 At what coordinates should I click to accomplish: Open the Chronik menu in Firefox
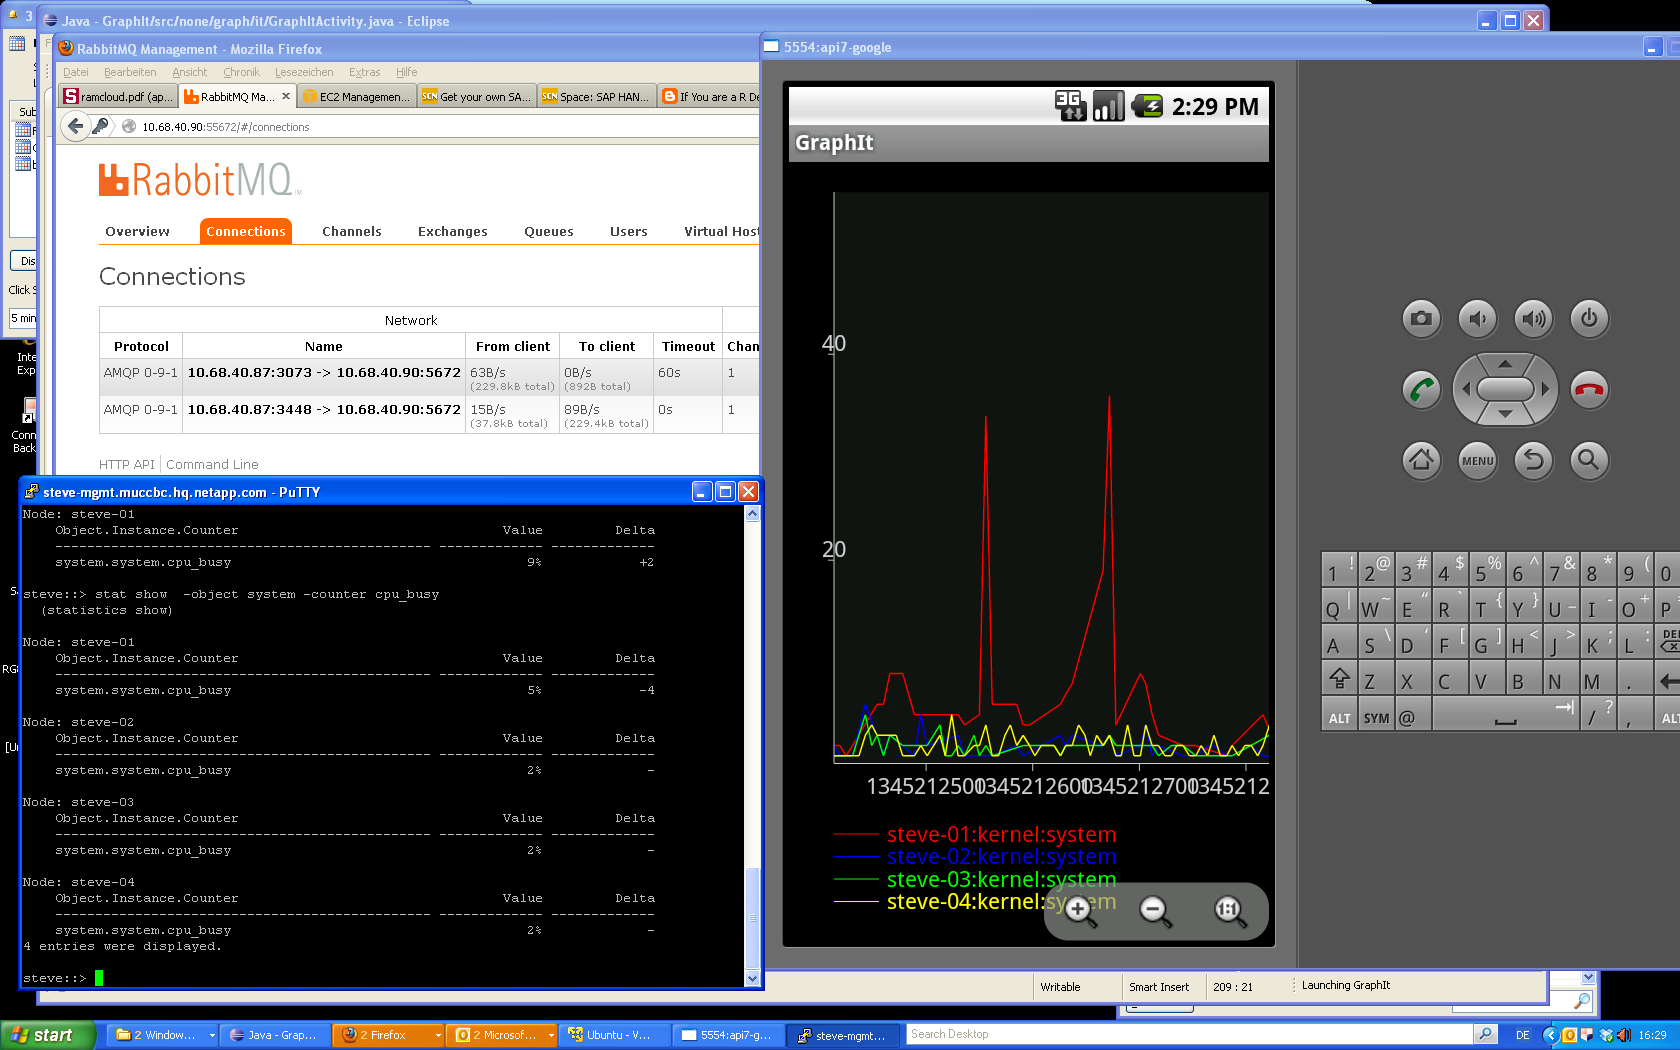click(241, 72)
